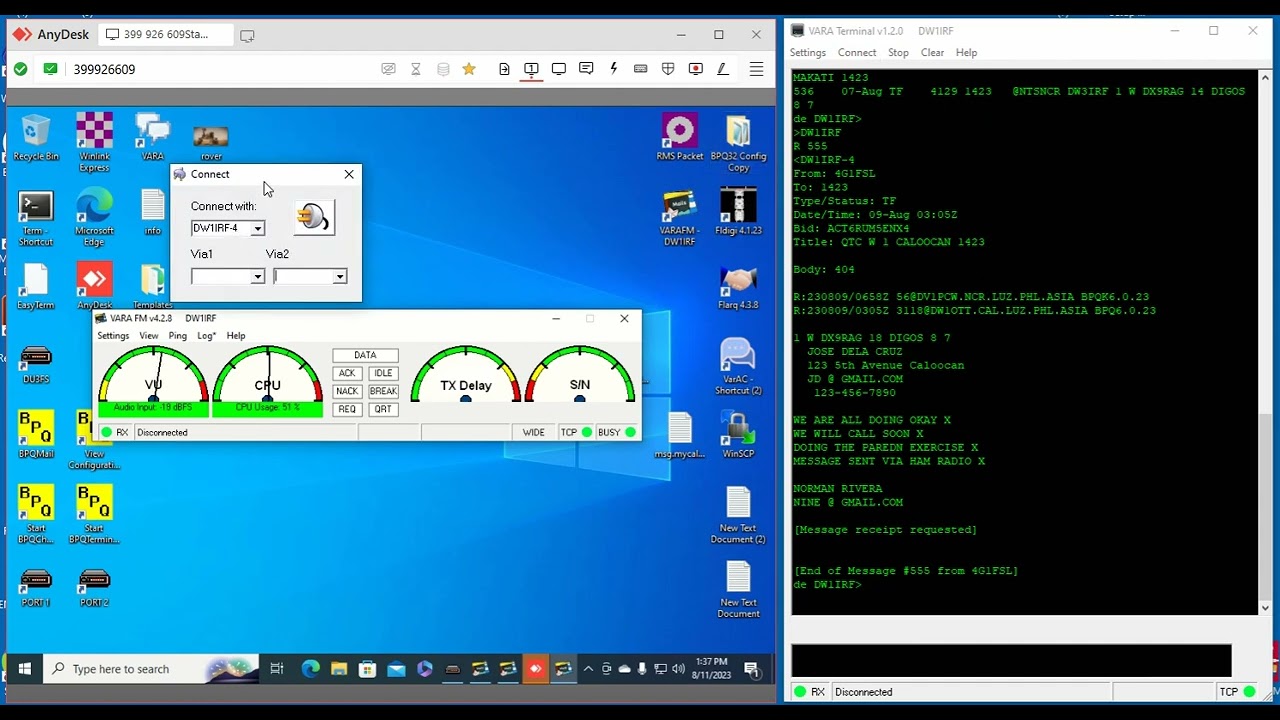
Task: Click the NACK indicator button
Action: (x=347, y=391)
